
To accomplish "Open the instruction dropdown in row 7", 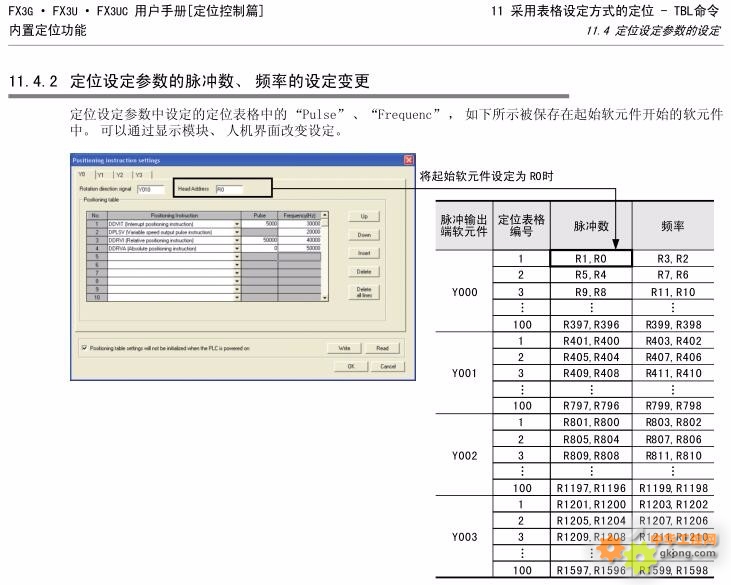I will click(237, 273).
